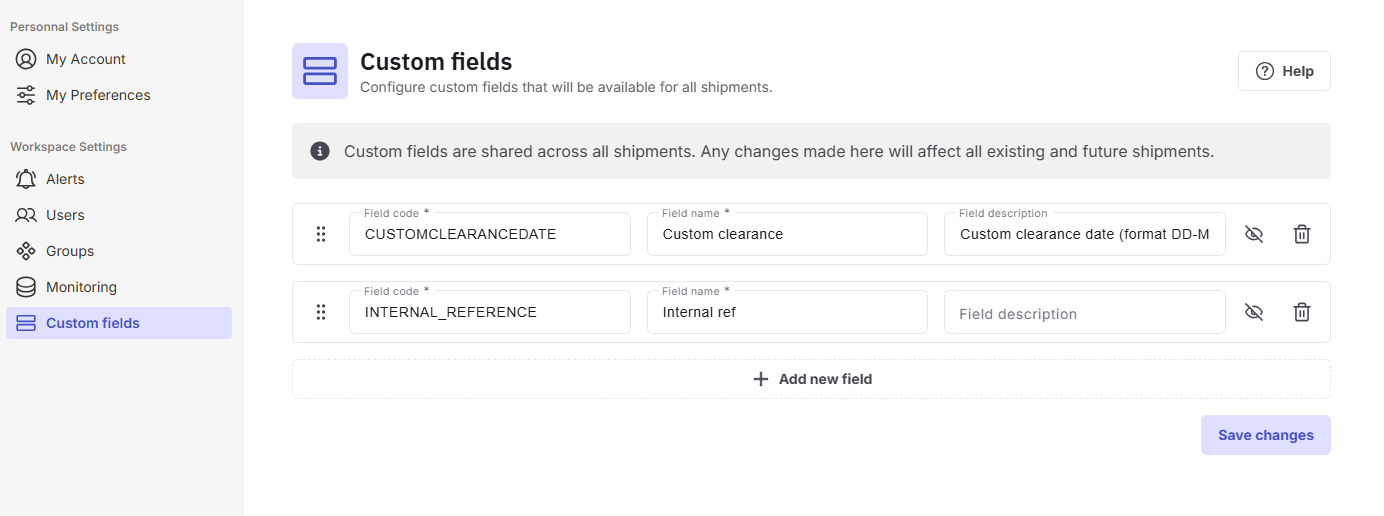The width and height of the screenshot is (1384, 516).
Task: Click the info icon in the notice banner
Action: click(320, 152)
